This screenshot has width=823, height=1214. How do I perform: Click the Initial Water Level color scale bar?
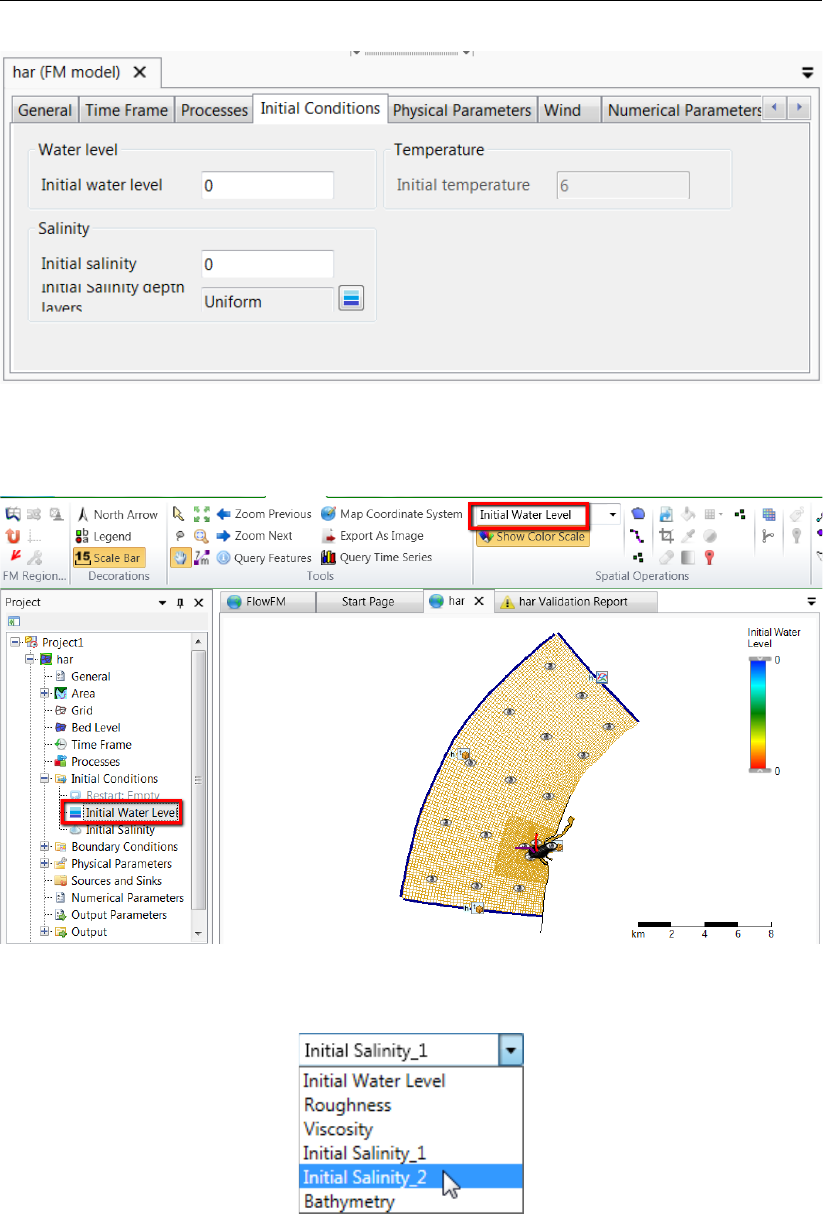(762, 715)
